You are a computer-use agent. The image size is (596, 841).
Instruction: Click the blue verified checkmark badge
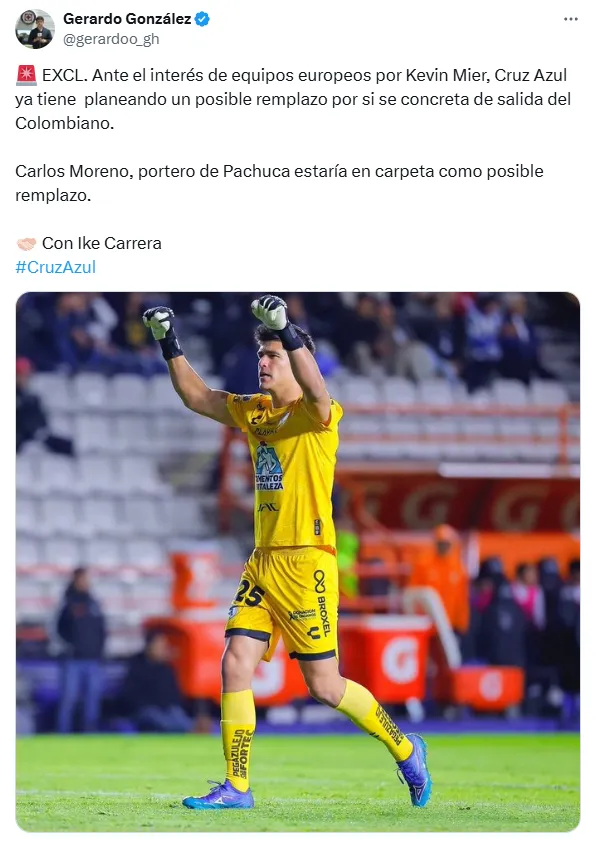pos(202,19)
